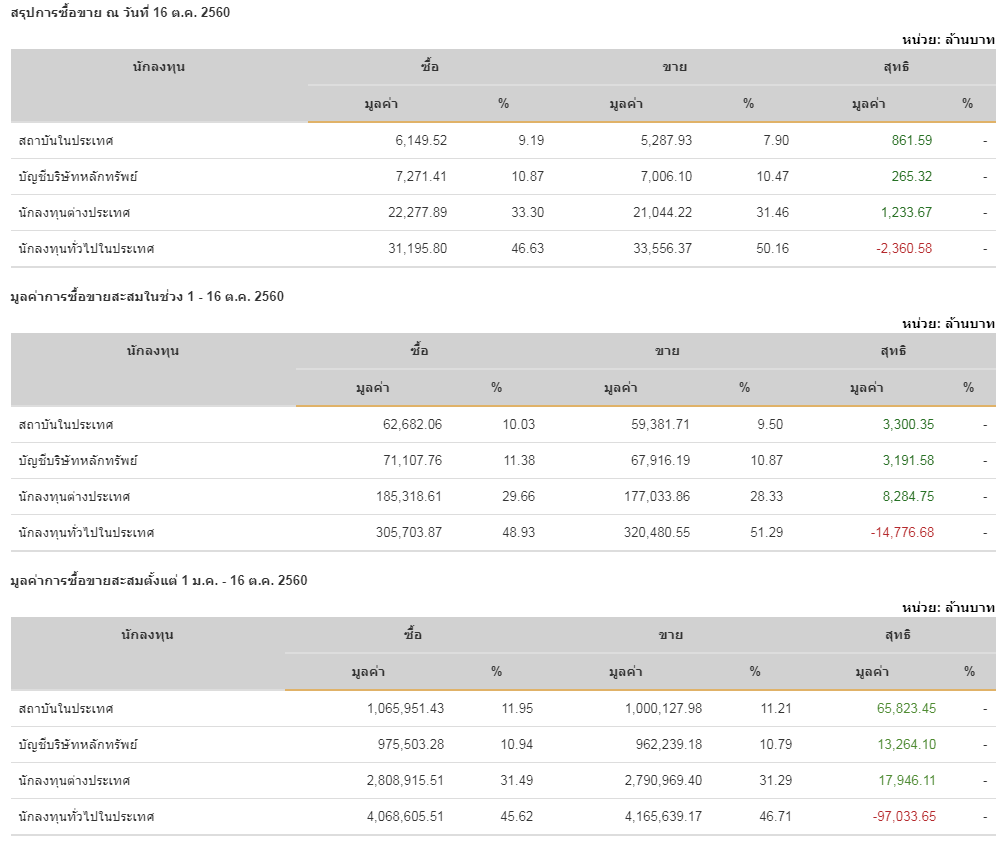Select the red net value -14,776.68
The image size is (999, 843).
click(902, 533)
